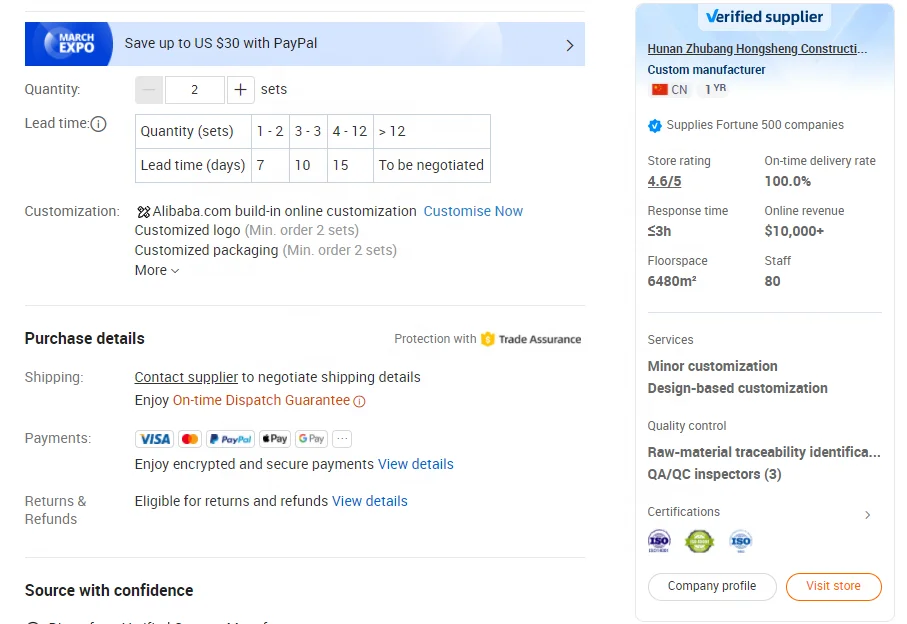
Task: Click the Visa payment icon
Action: [x=155, y=439]
